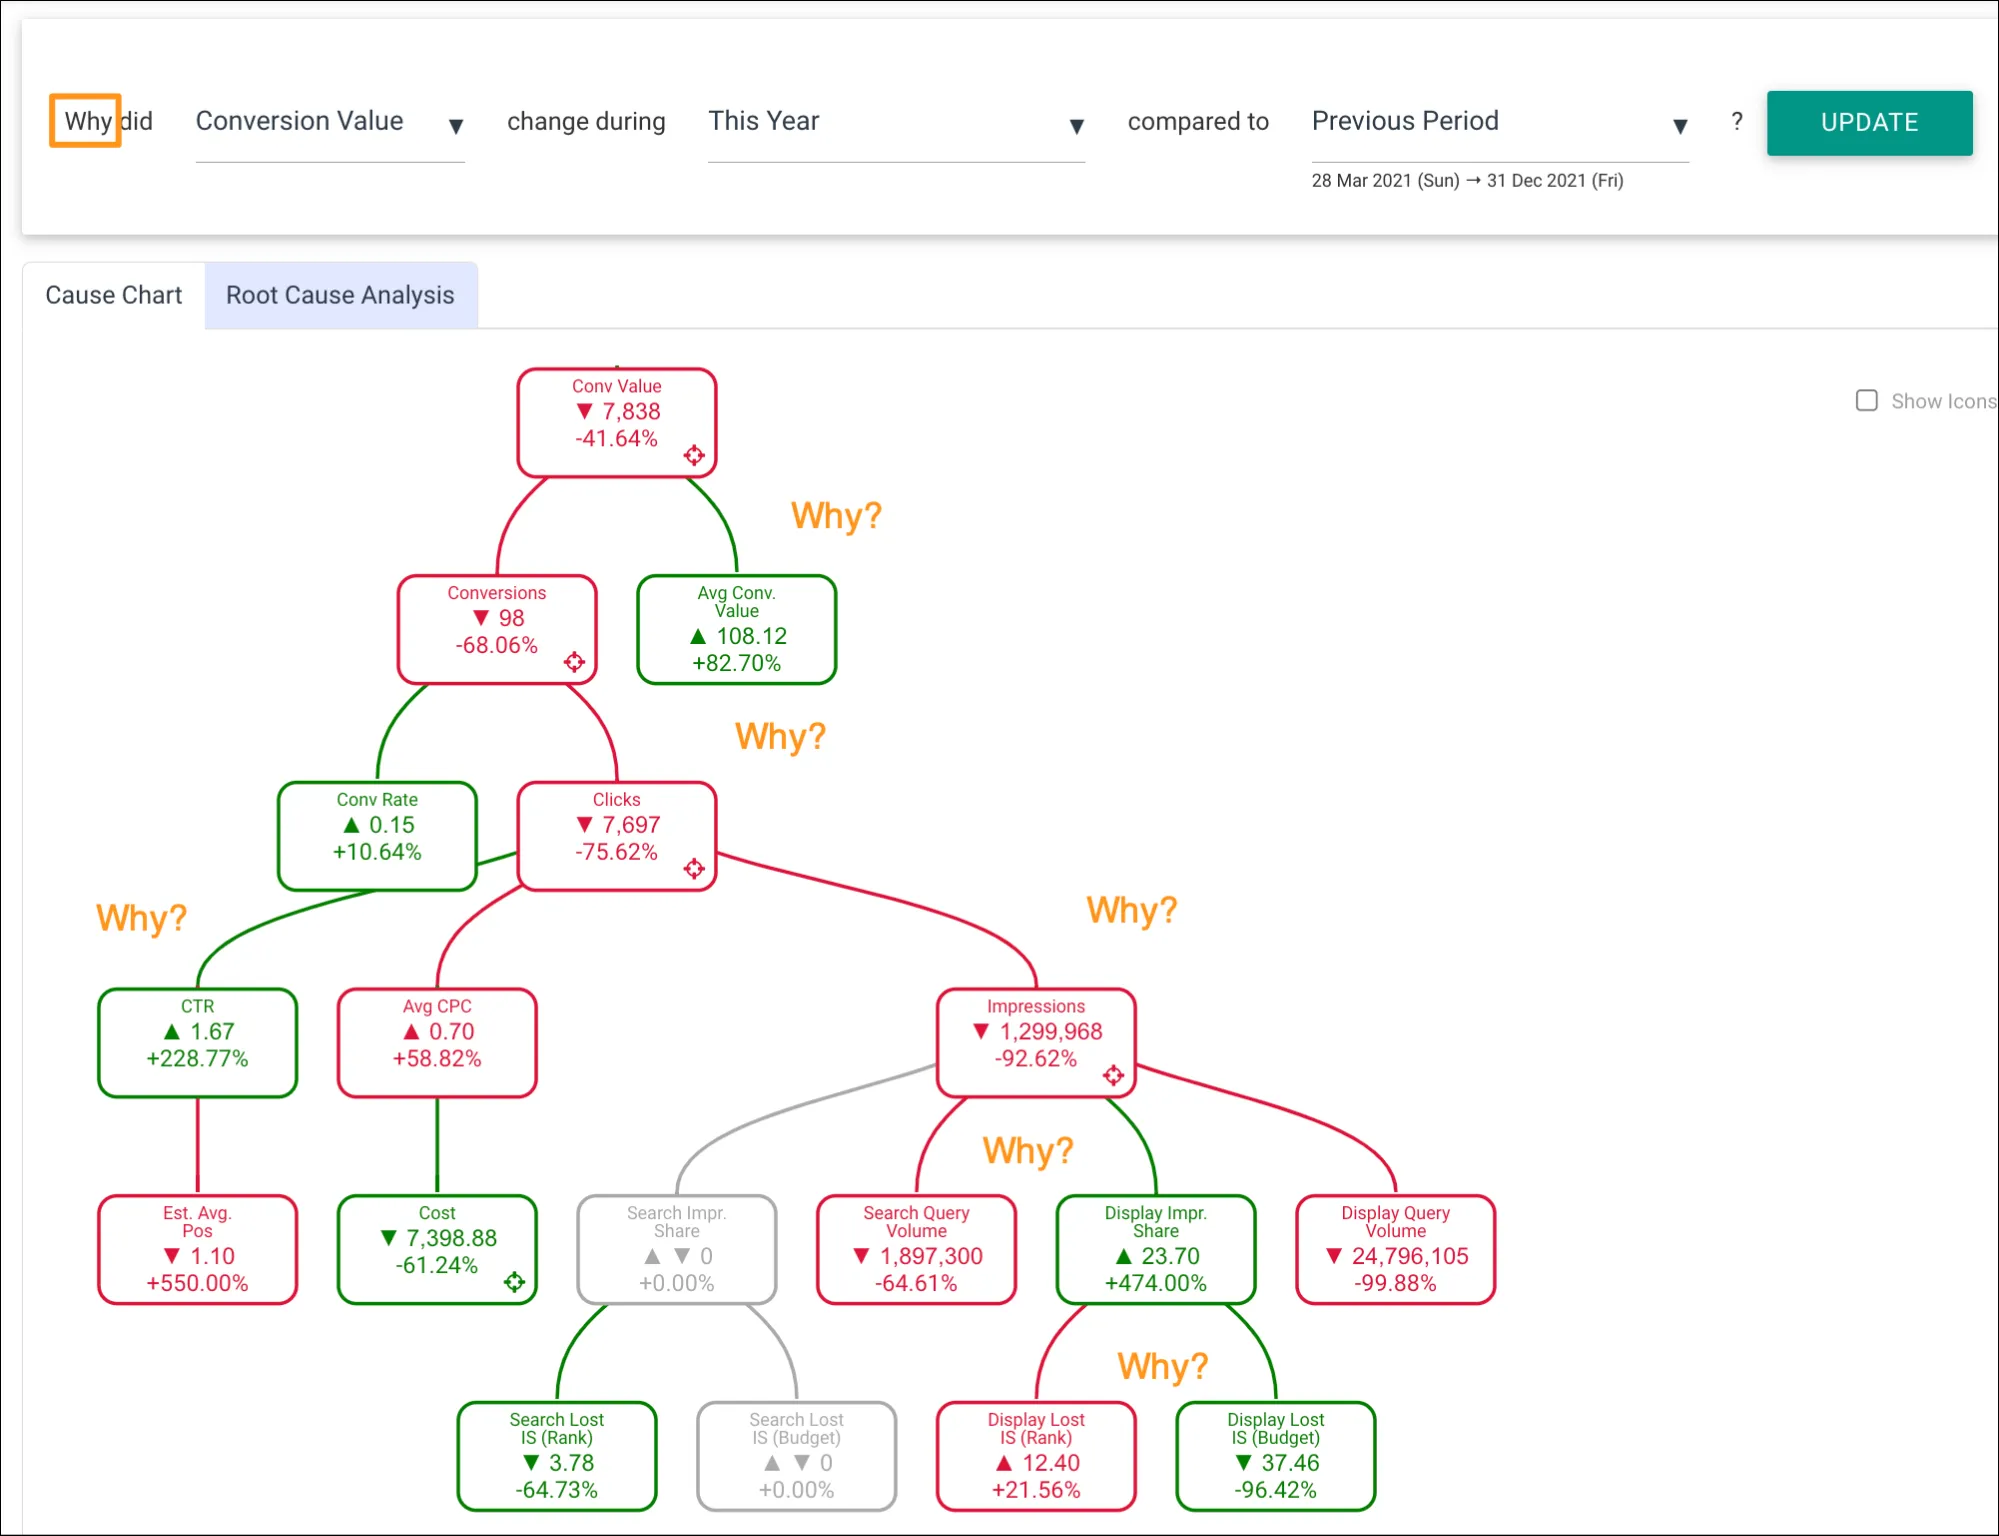Click the target icon inside the Conversions node
This screenshot has width=1999, height=1536.
tap(574, 661)
